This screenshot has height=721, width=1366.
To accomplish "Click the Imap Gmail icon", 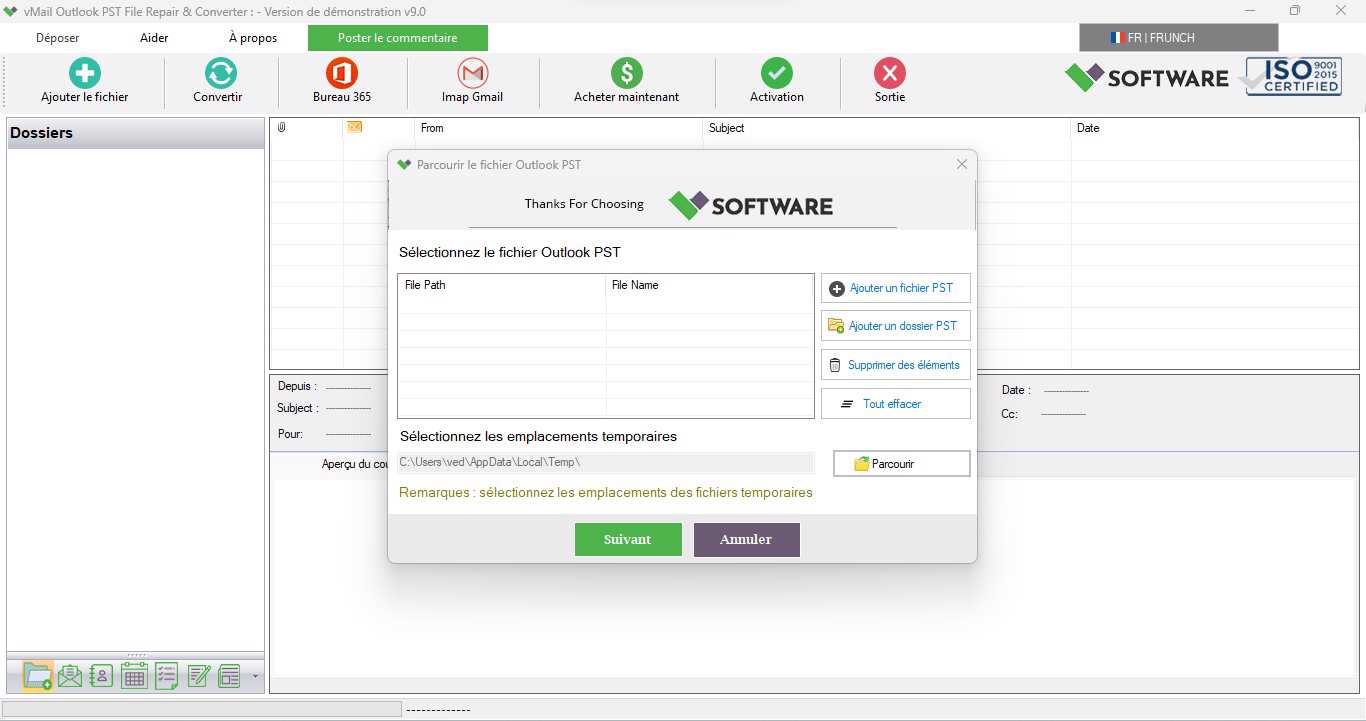I will coord(473,73).
